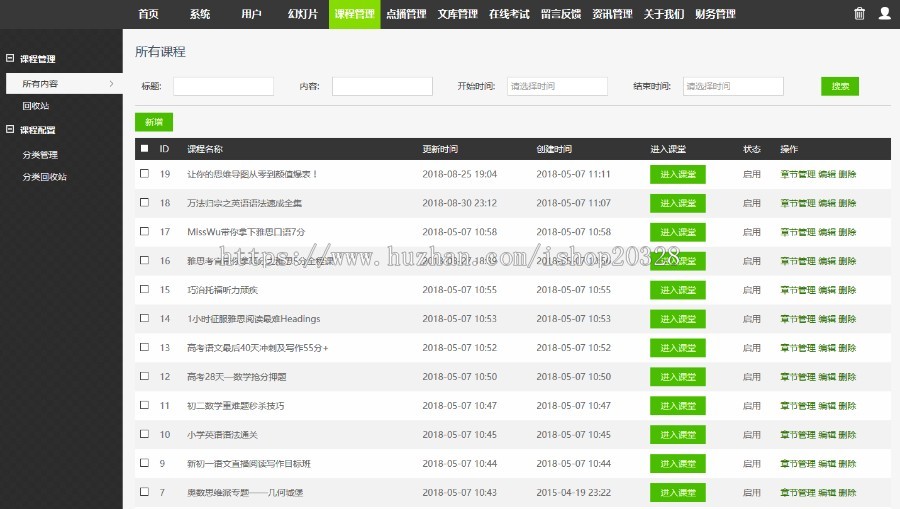Click 进入课堂 for course ID 13

(x=677, y=348)
